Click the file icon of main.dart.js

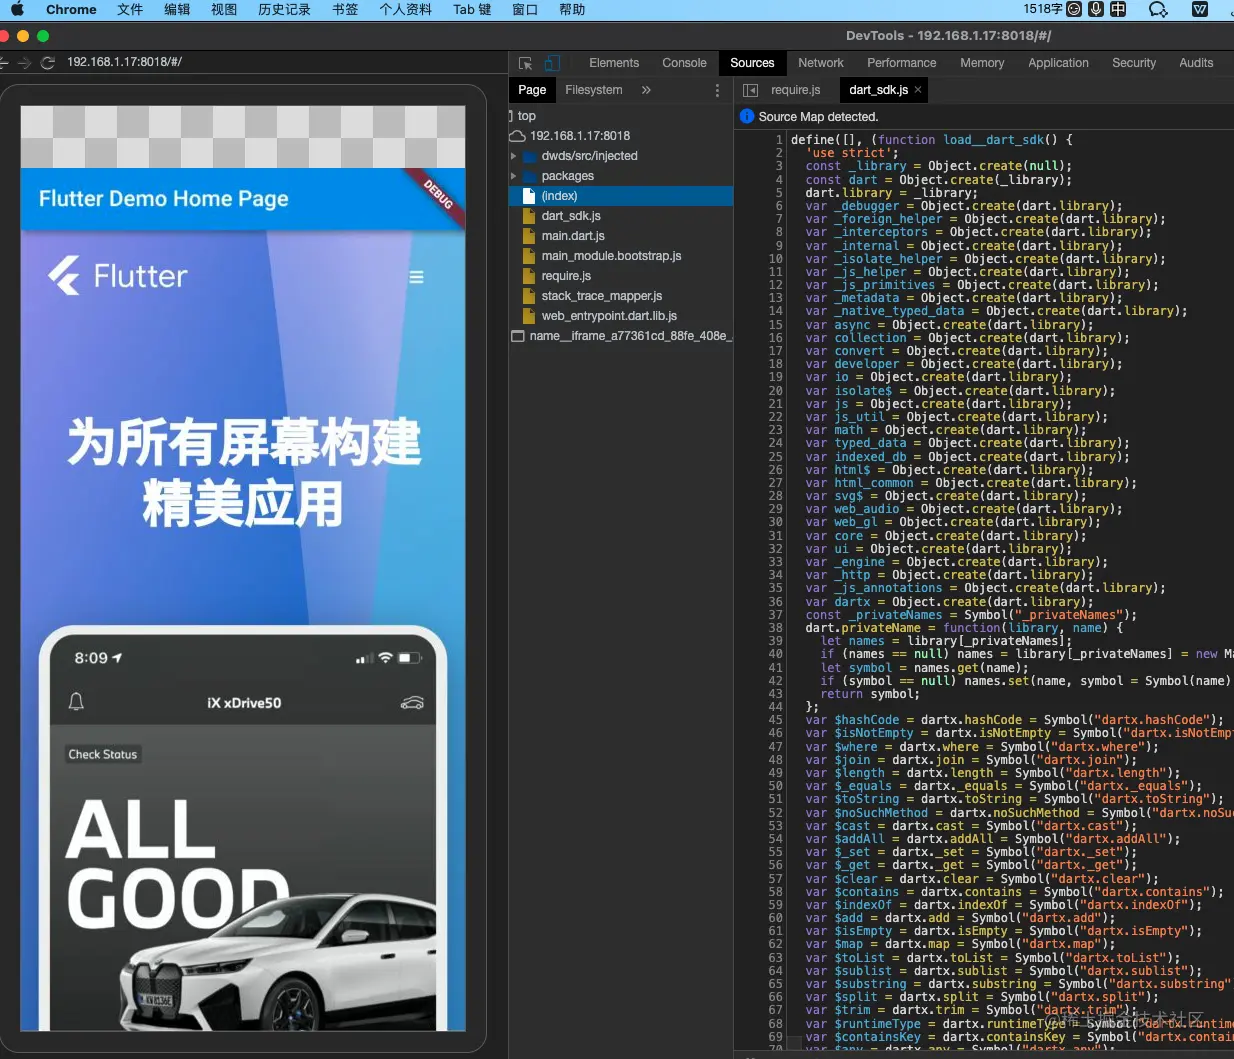click(x=530, y=236)
